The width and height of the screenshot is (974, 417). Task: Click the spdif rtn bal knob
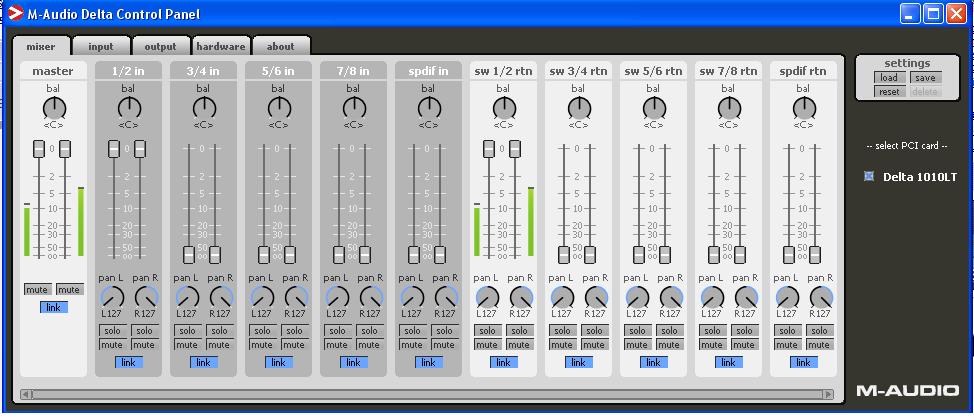pyautogui.click(x=804, y=109)
